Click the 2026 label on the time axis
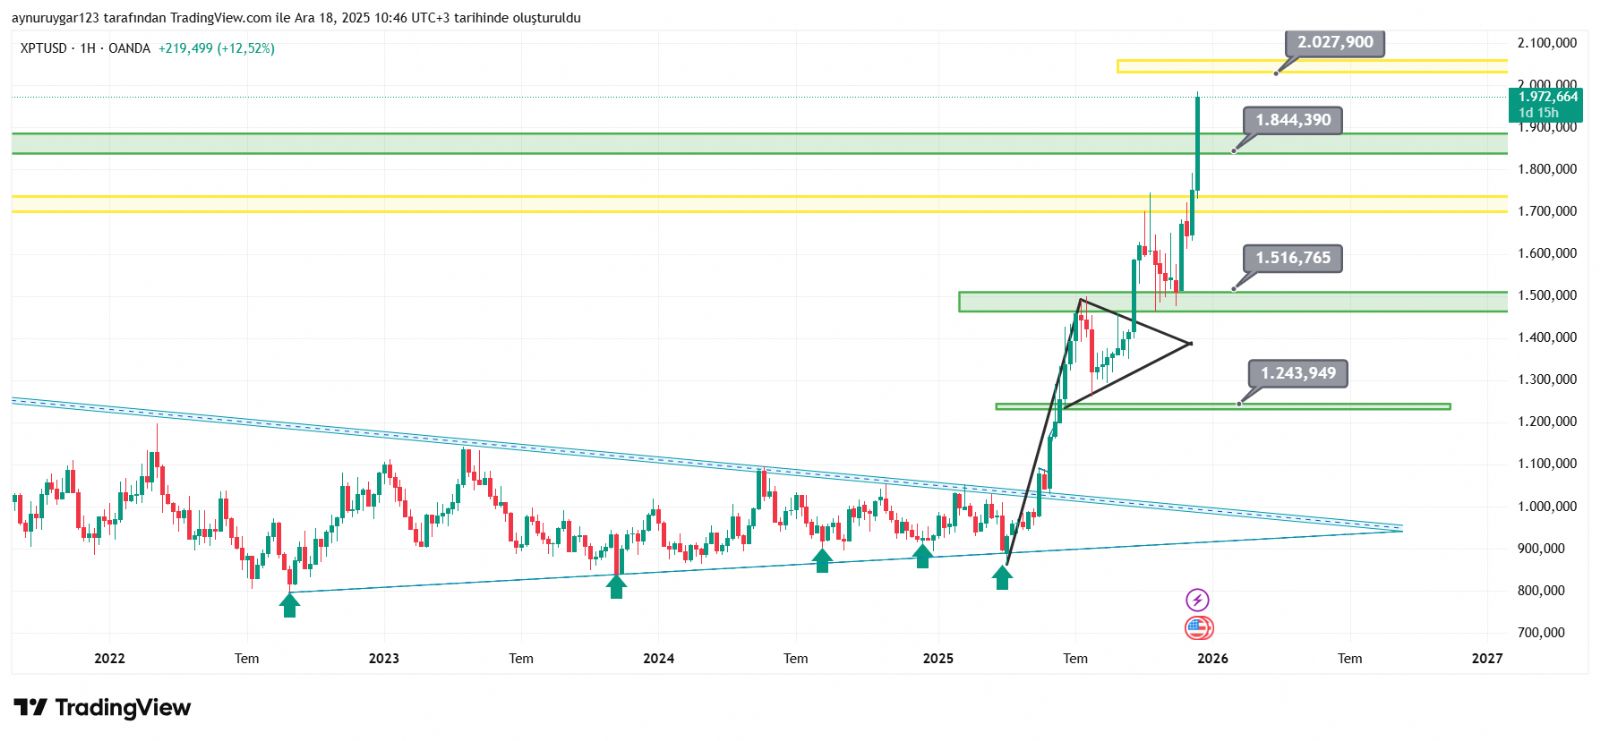1600x741 pixels. click(1212, 658)
